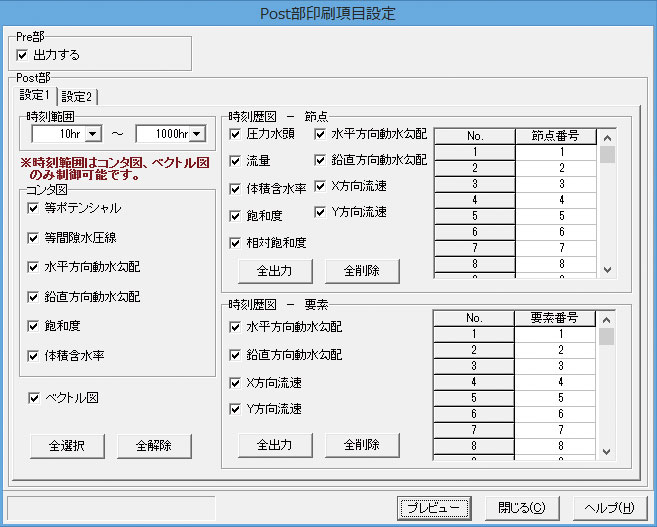
Task: Uncheck Y方向流速 in the 要素 section
Action: tap(235, 409)
